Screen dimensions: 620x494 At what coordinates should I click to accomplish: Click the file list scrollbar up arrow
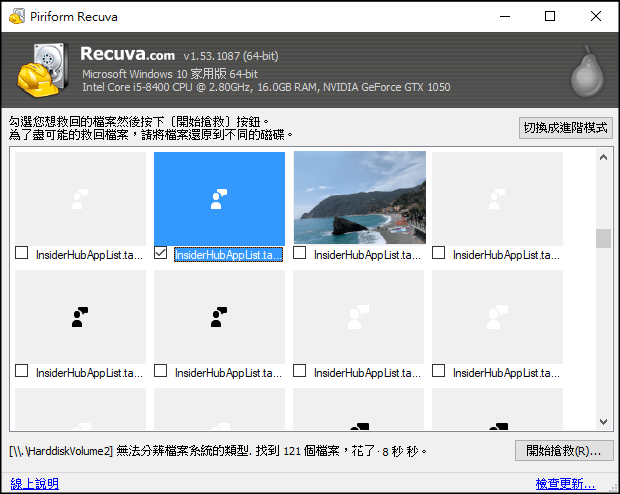tap(603, 157)
